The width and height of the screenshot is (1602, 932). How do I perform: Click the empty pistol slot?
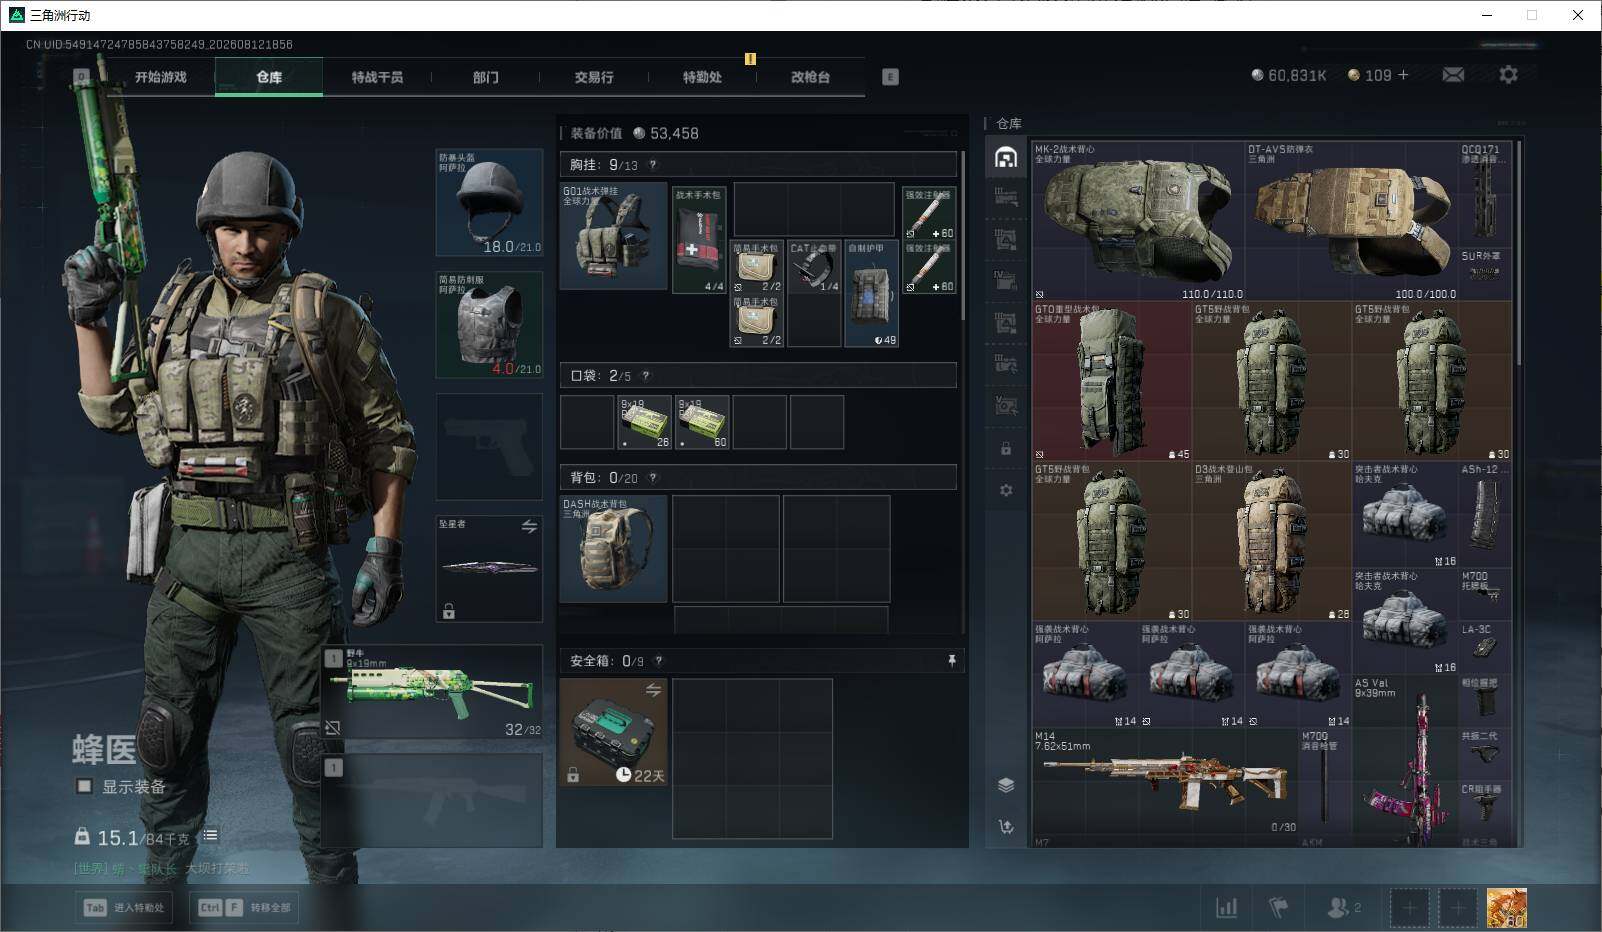tap(489, 446)
